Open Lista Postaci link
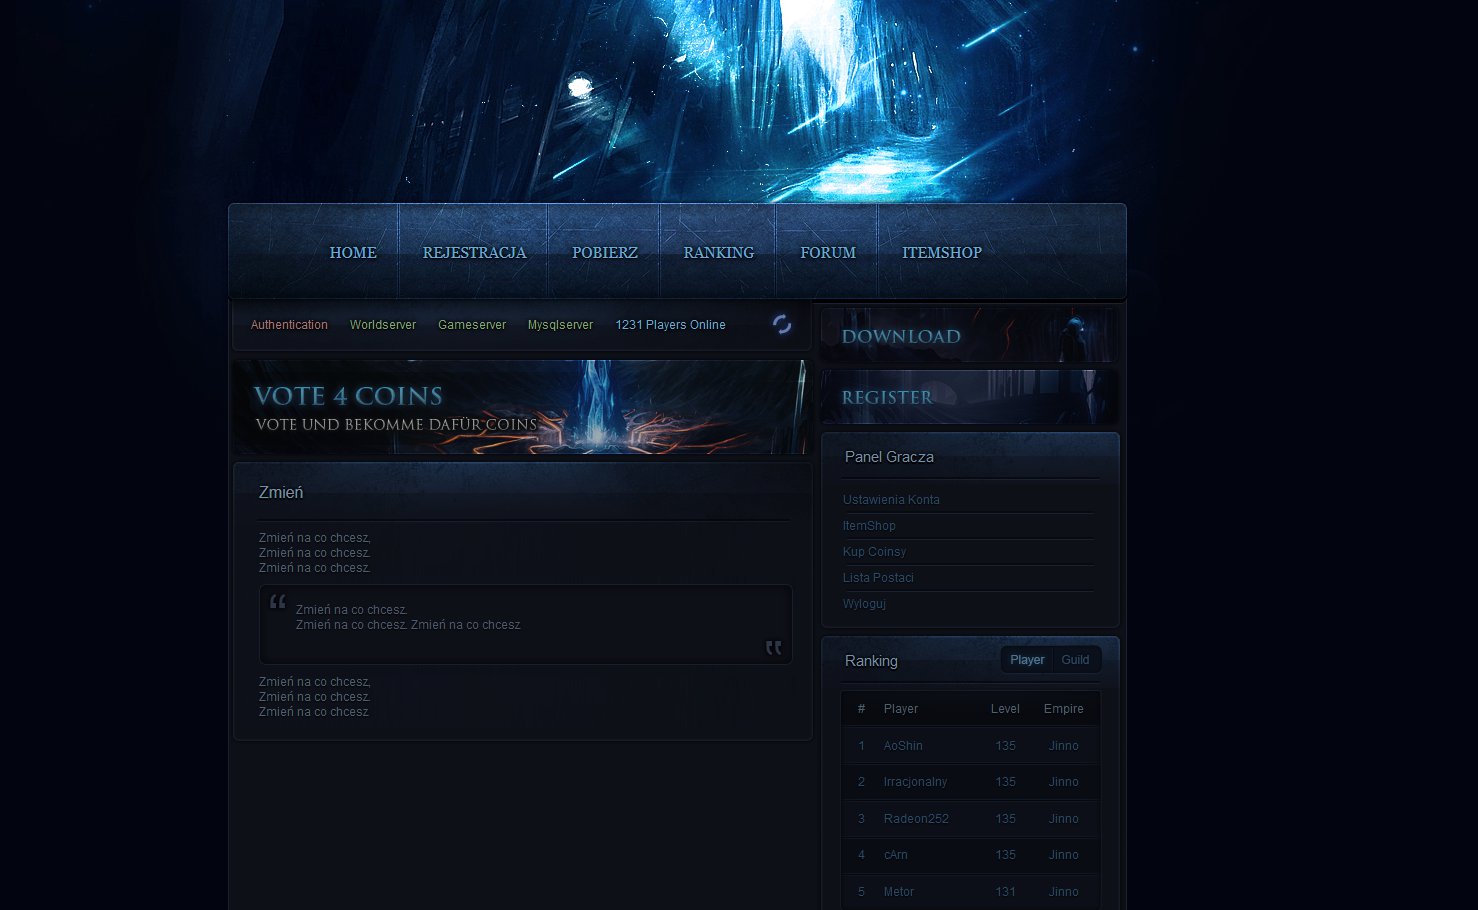The height and width of the screenshot is (910, 1478). click(878, 578)
